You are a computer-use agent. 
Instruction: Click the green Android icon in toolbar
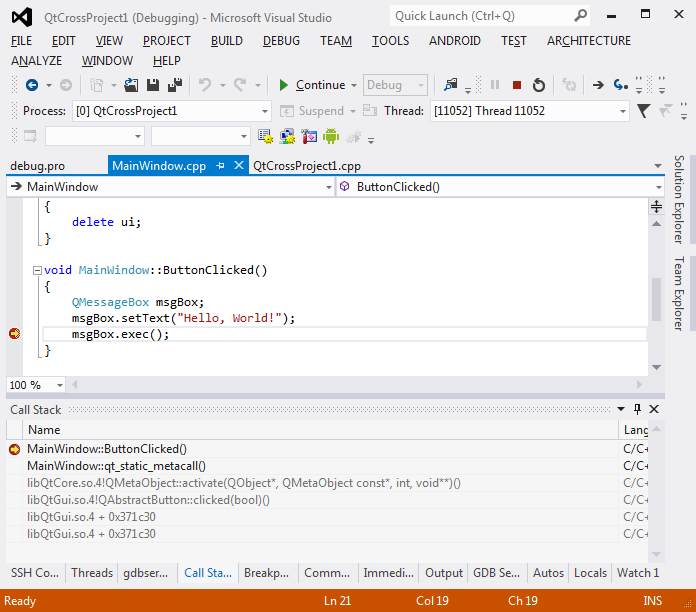[331, 136]
